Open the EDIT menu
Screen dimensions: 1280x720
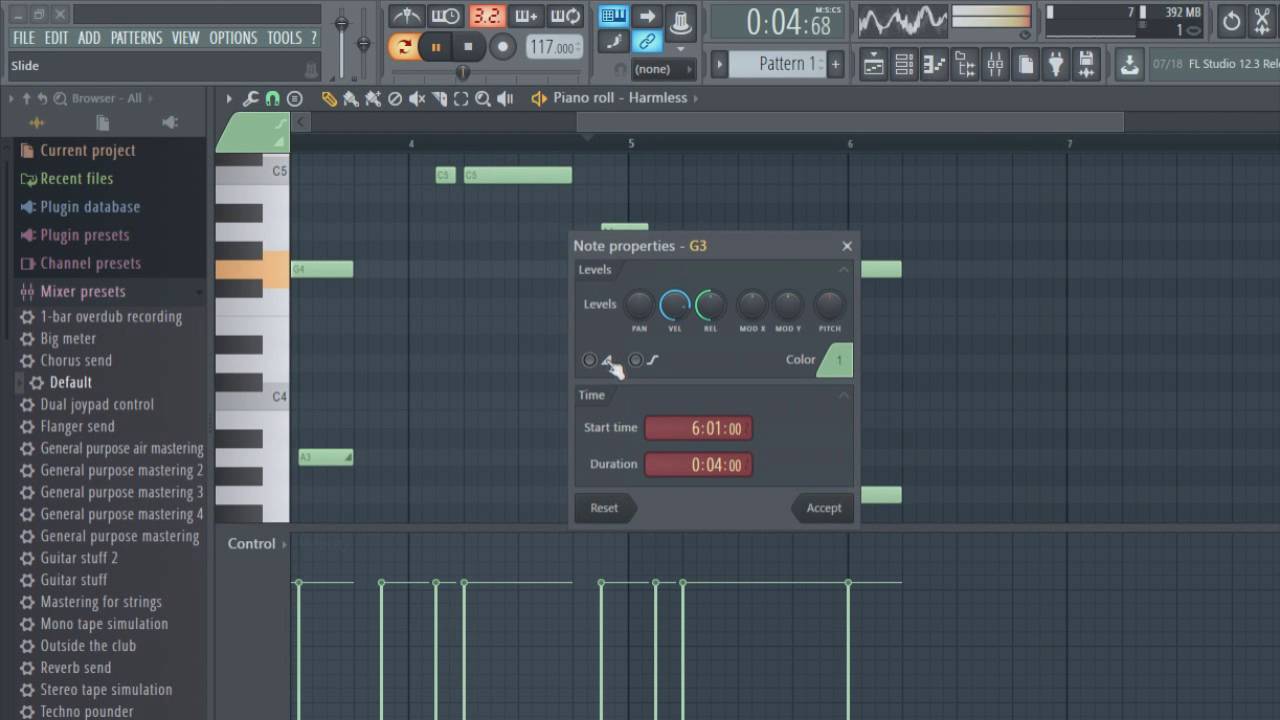[x=56, y=37]
